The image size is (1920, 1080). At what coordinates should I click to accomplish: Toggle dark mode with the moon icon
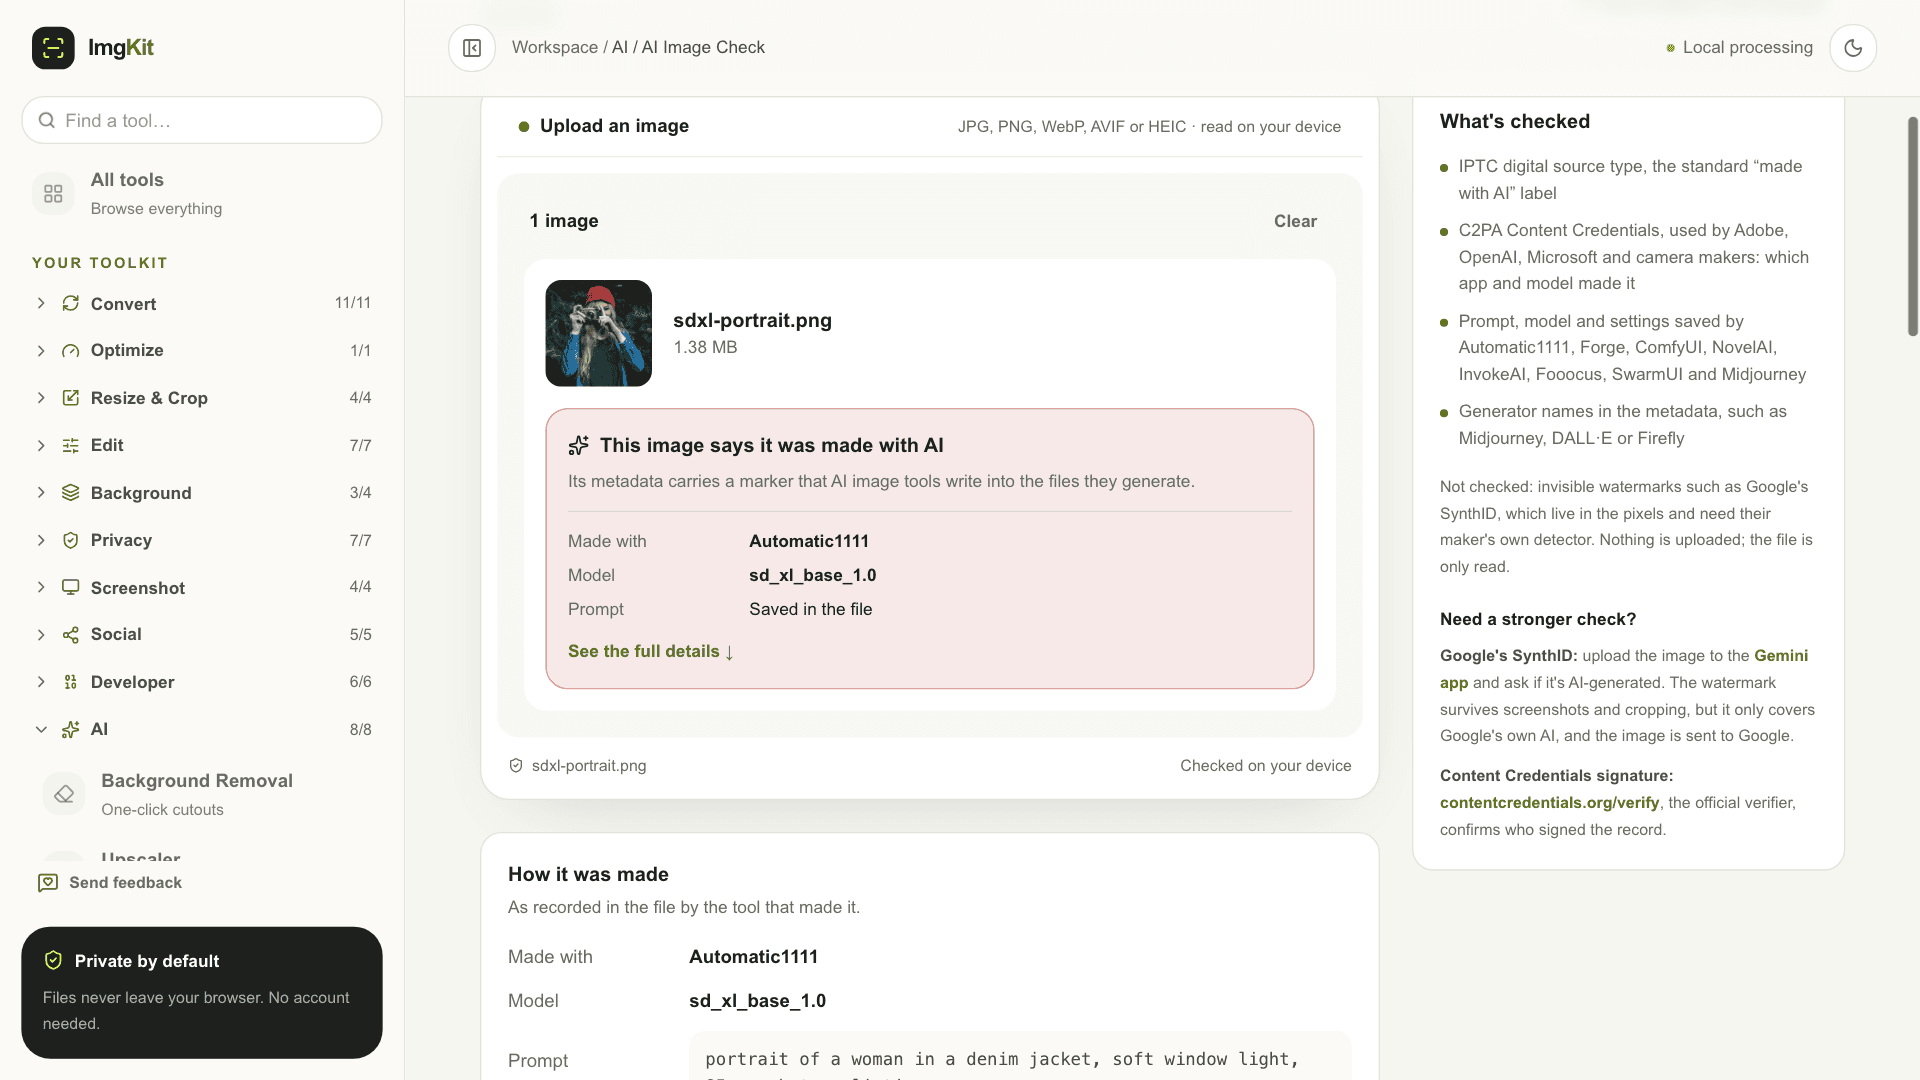coord(1853,48)
